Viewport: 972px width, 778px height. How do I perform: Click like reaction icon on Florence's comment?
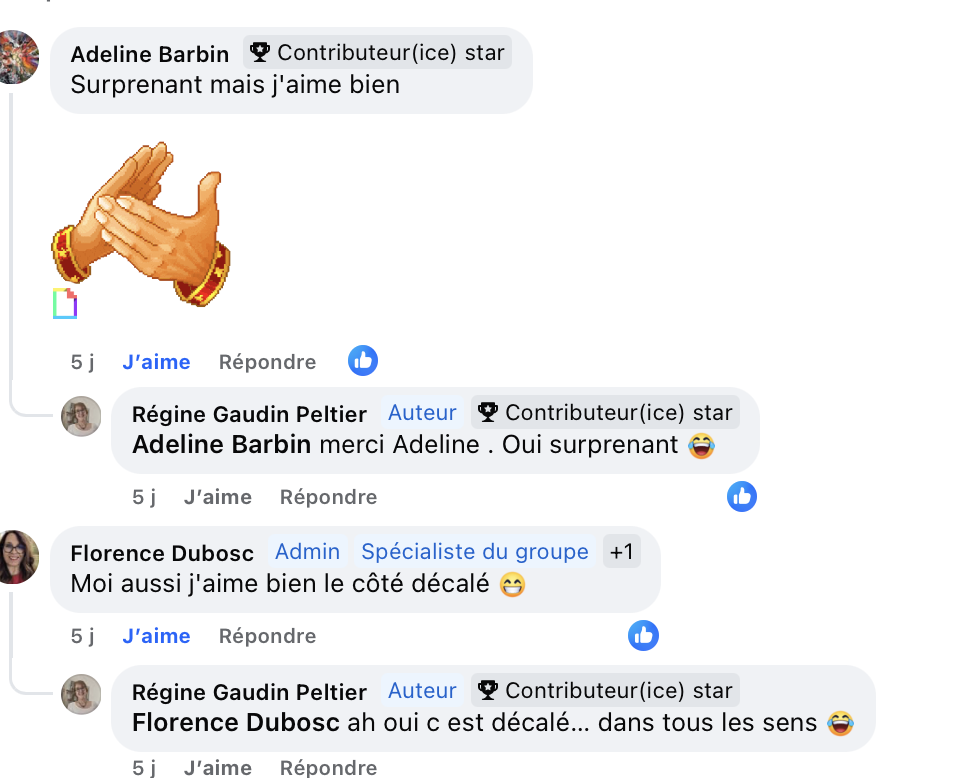coord(643,635)
